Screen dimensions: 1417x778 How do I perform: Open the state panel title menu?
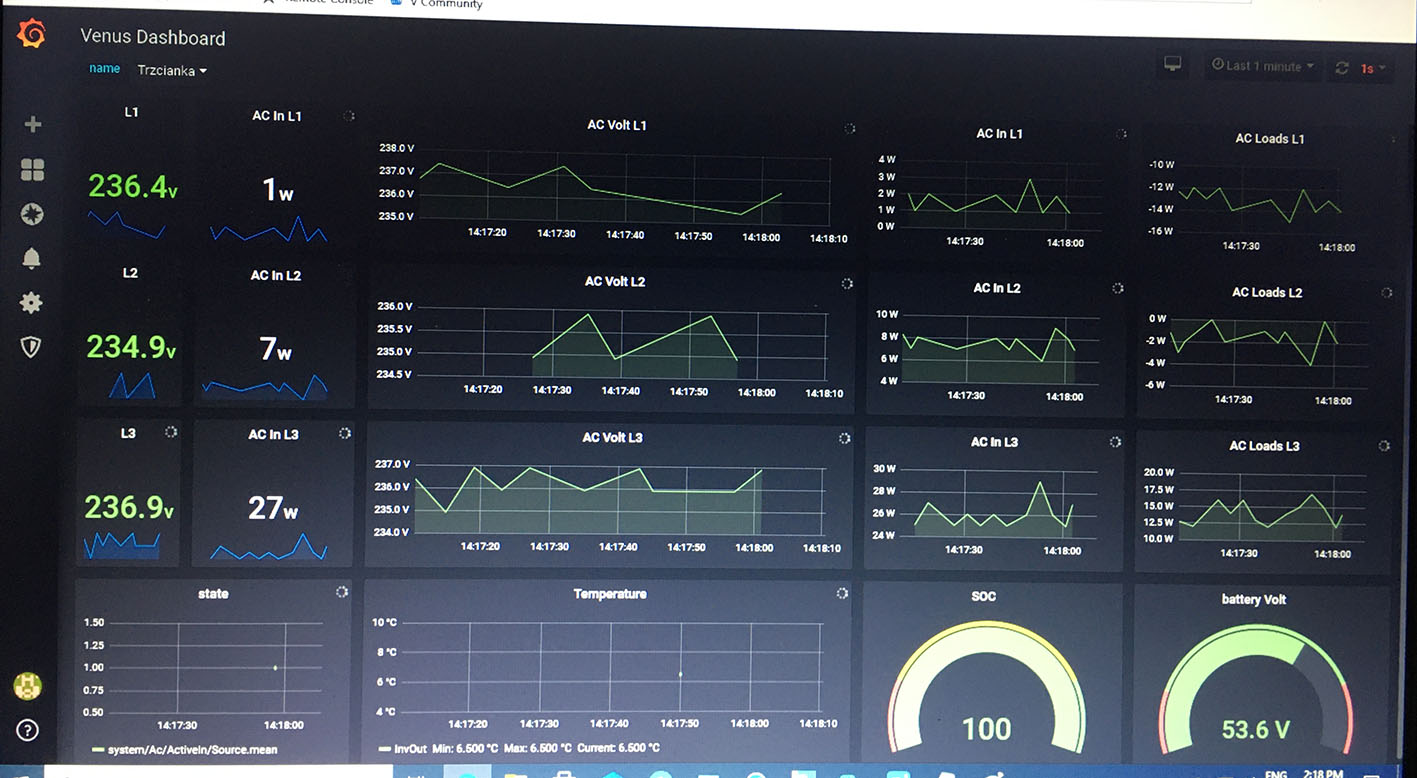[x=213, y=594]
